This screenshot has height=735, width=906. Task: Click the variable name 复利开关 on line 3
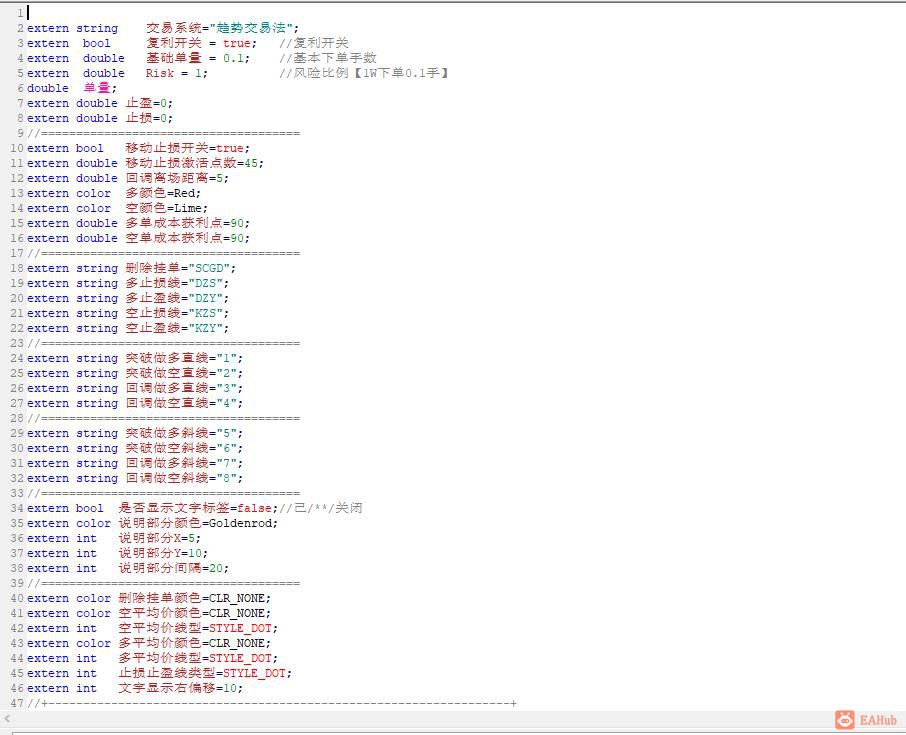click(x=173, y=43)
